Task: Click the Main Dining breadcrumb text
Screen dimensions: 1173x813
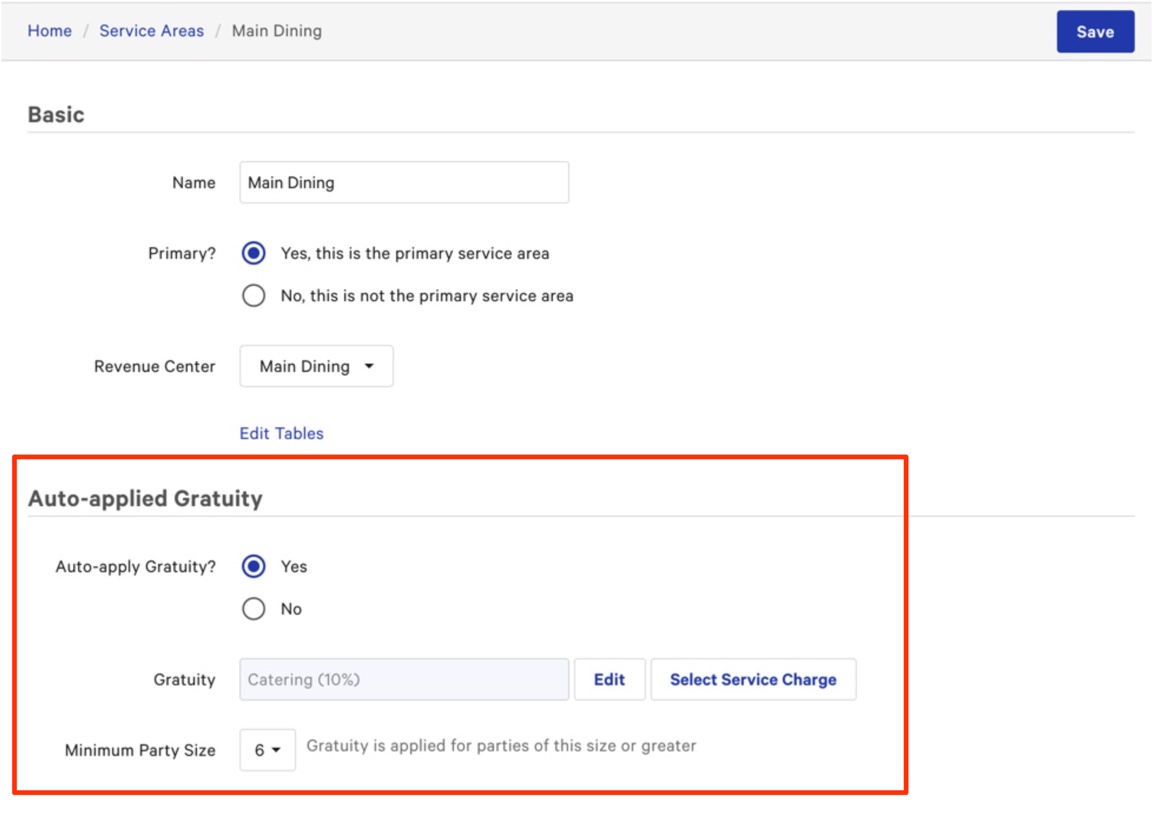Action: click(x=277, y=31)
